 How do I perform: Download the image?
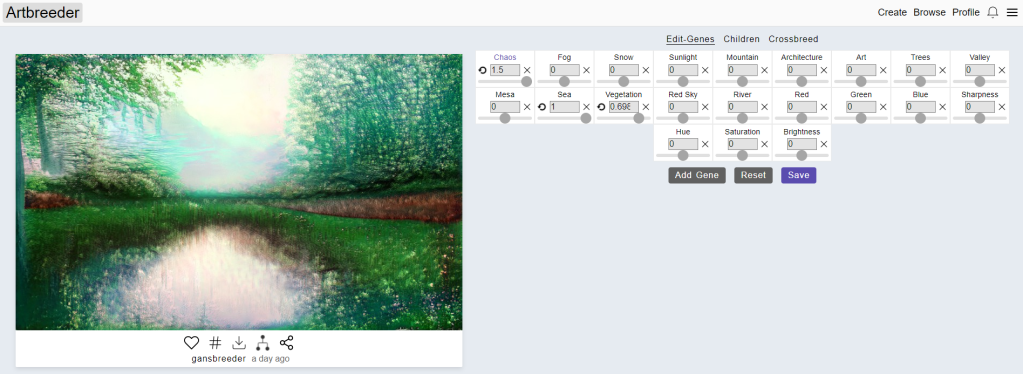pos(239,343)
